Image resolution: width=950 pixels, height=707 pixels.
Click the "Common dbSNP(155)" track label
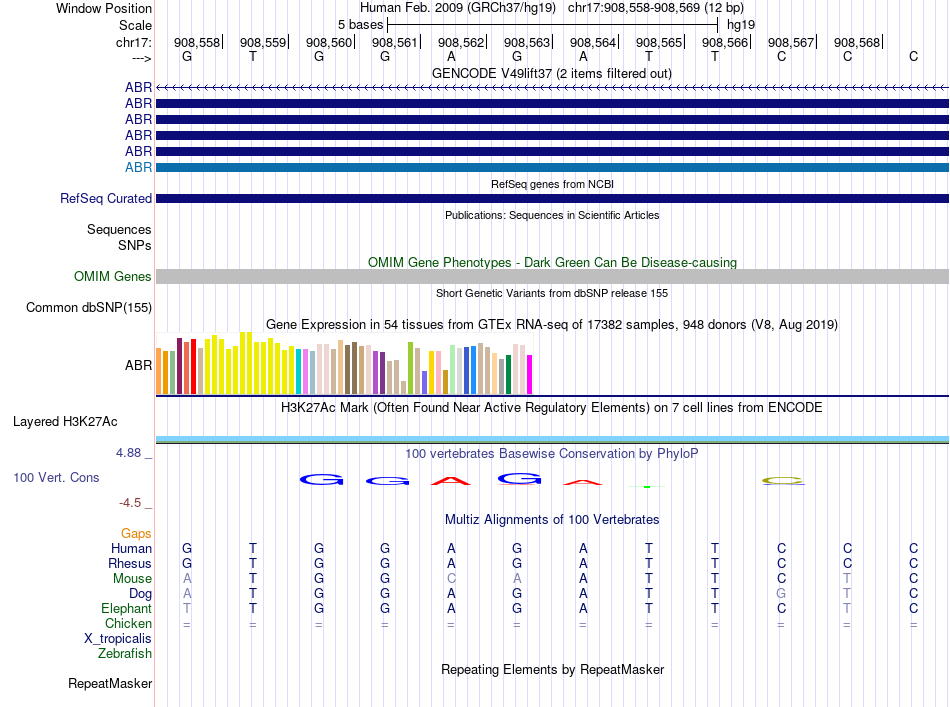89,307
